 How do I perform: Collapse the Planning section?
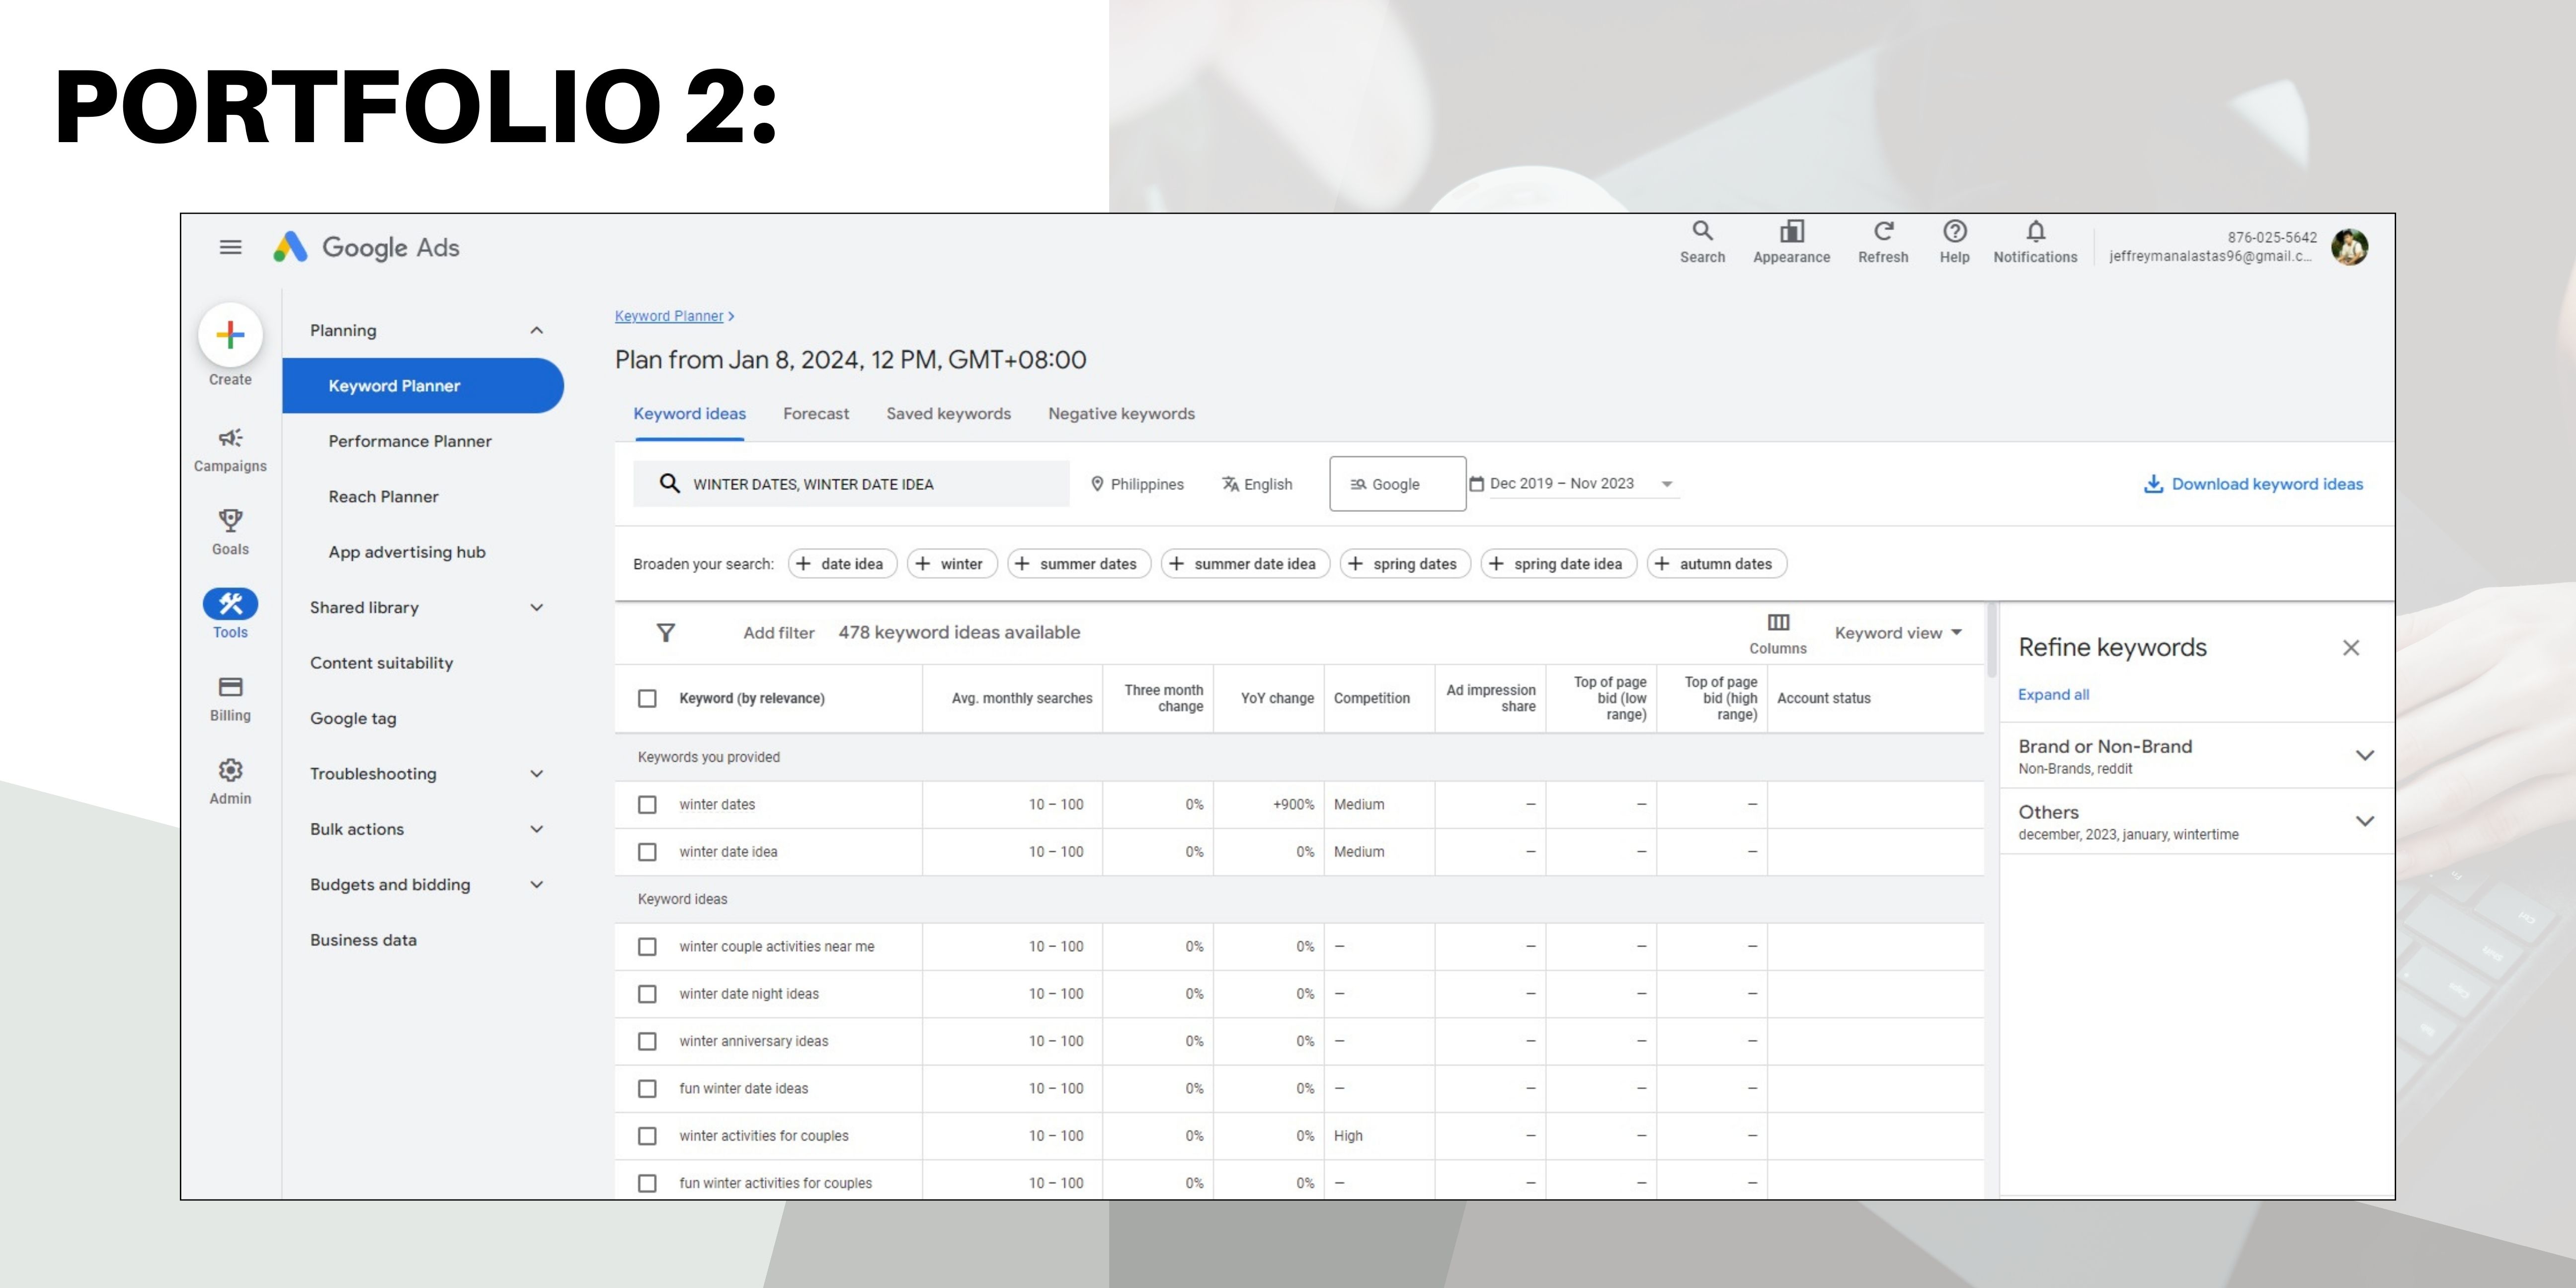(536, 330)
